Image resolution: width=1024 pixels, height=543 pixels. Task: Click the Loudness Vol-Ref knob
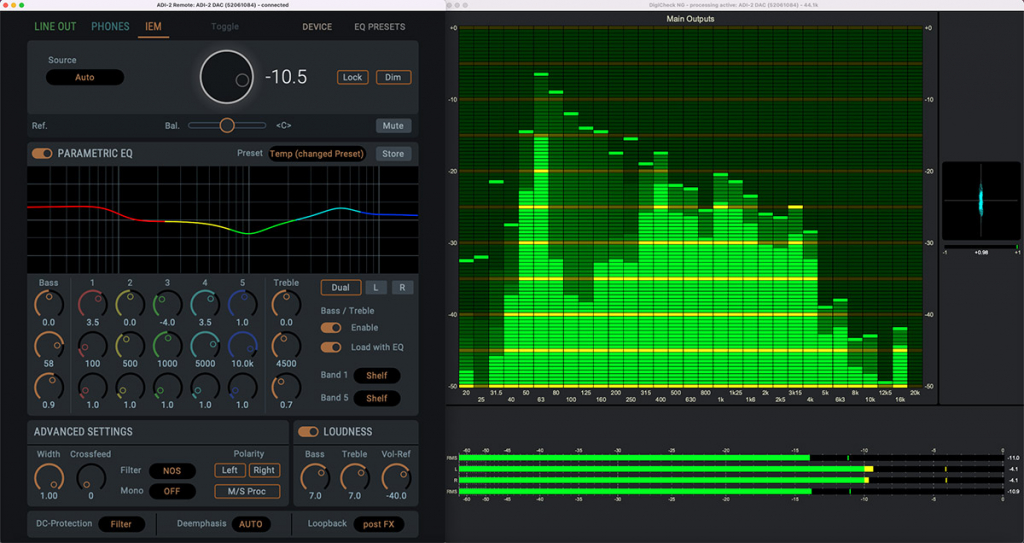tap(393, 476)
